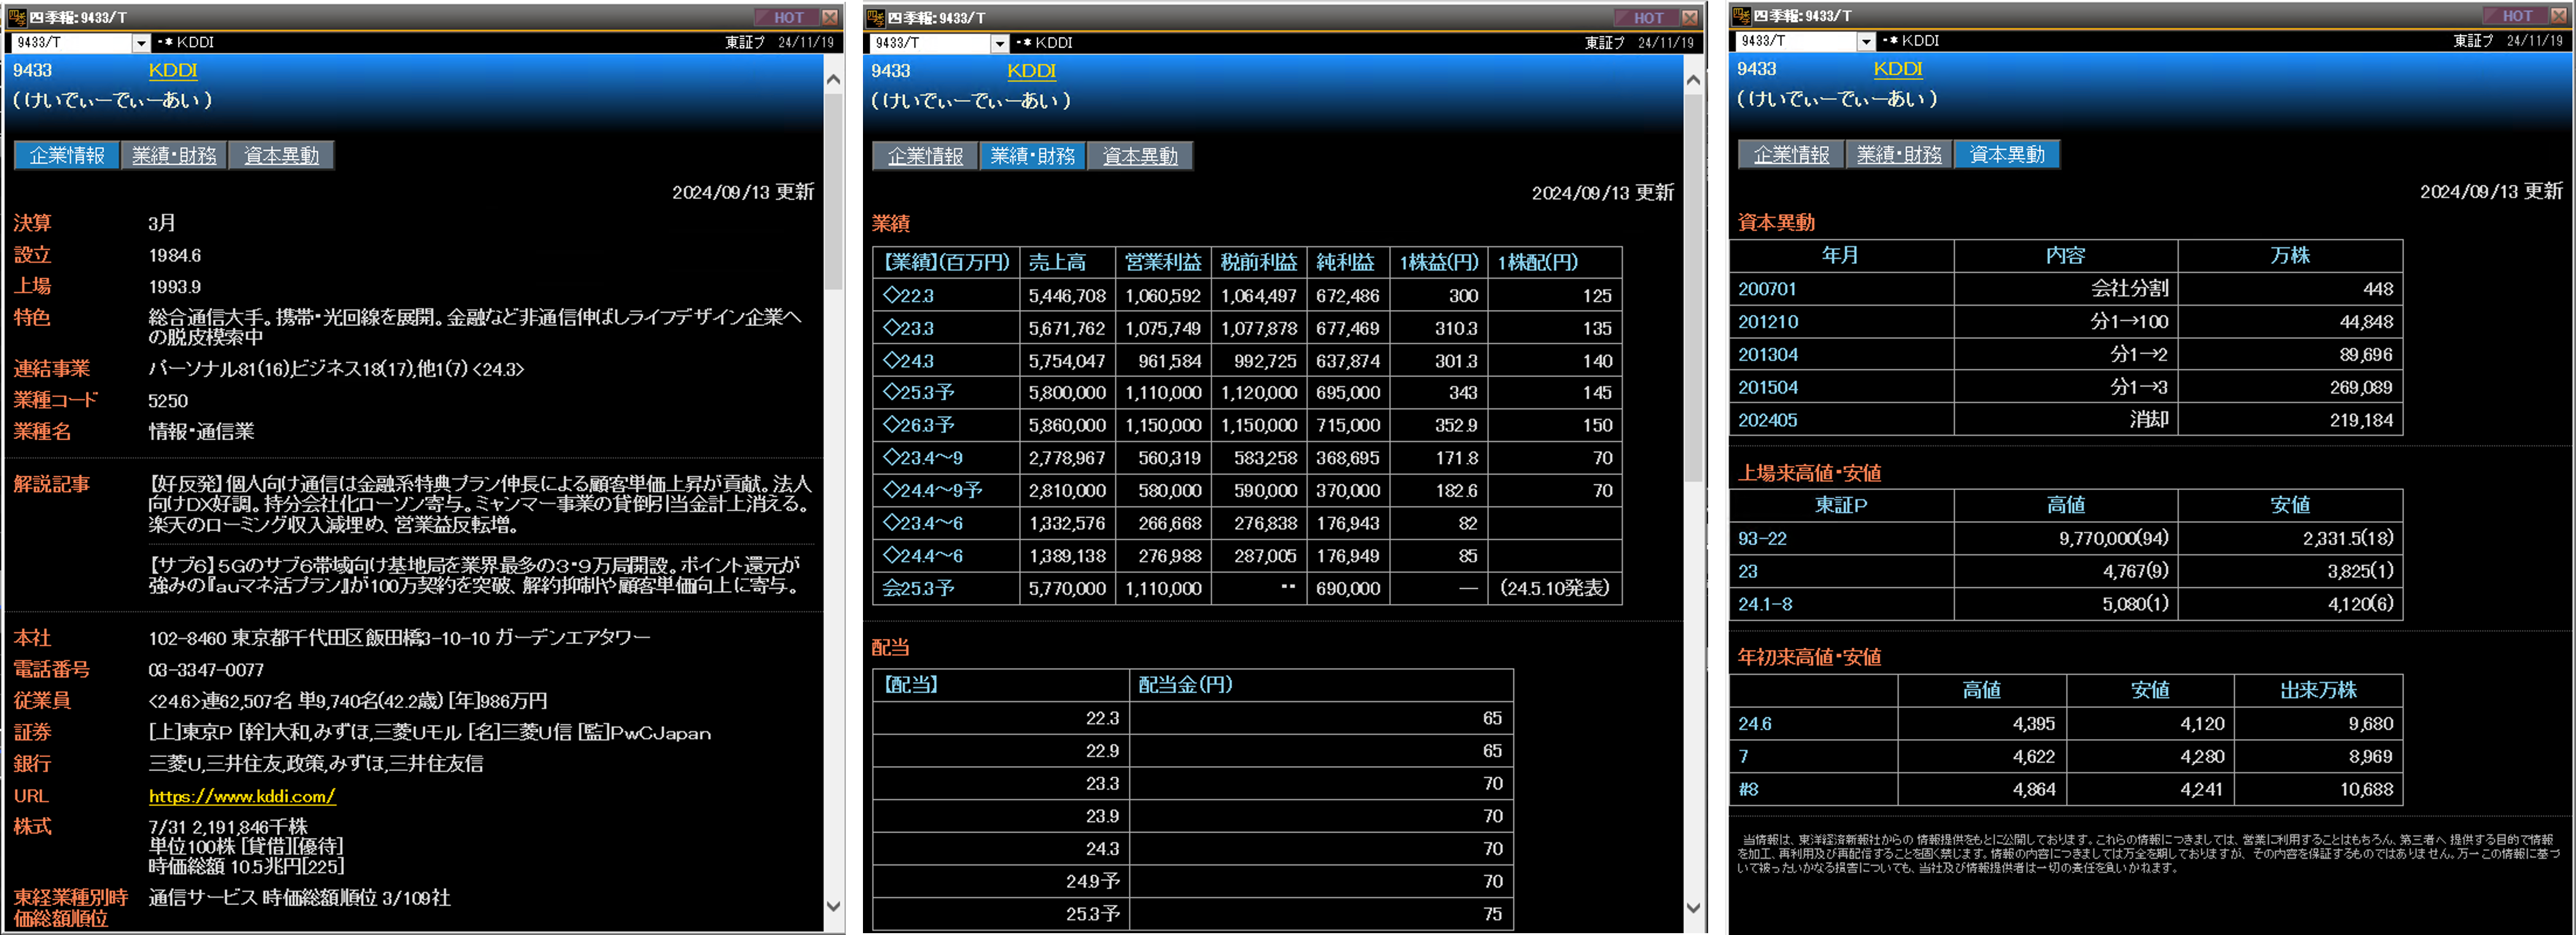Select 企業情報 tab in the left window
Image resolution: width=2576 pixels, height=935 pixels.
point(67,156)
